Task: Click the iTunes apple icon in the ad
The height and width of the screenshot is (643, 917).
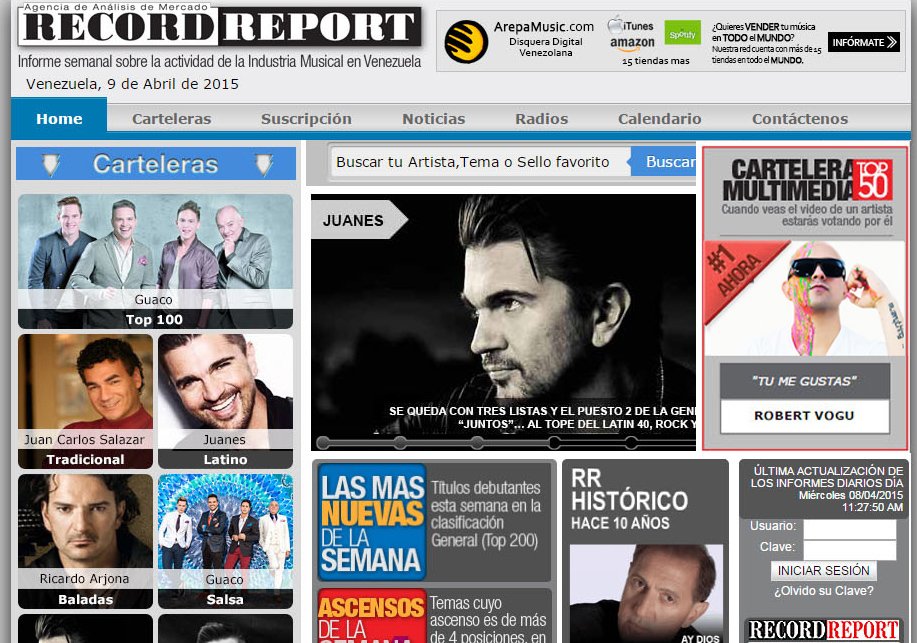Action: [615, 25]
